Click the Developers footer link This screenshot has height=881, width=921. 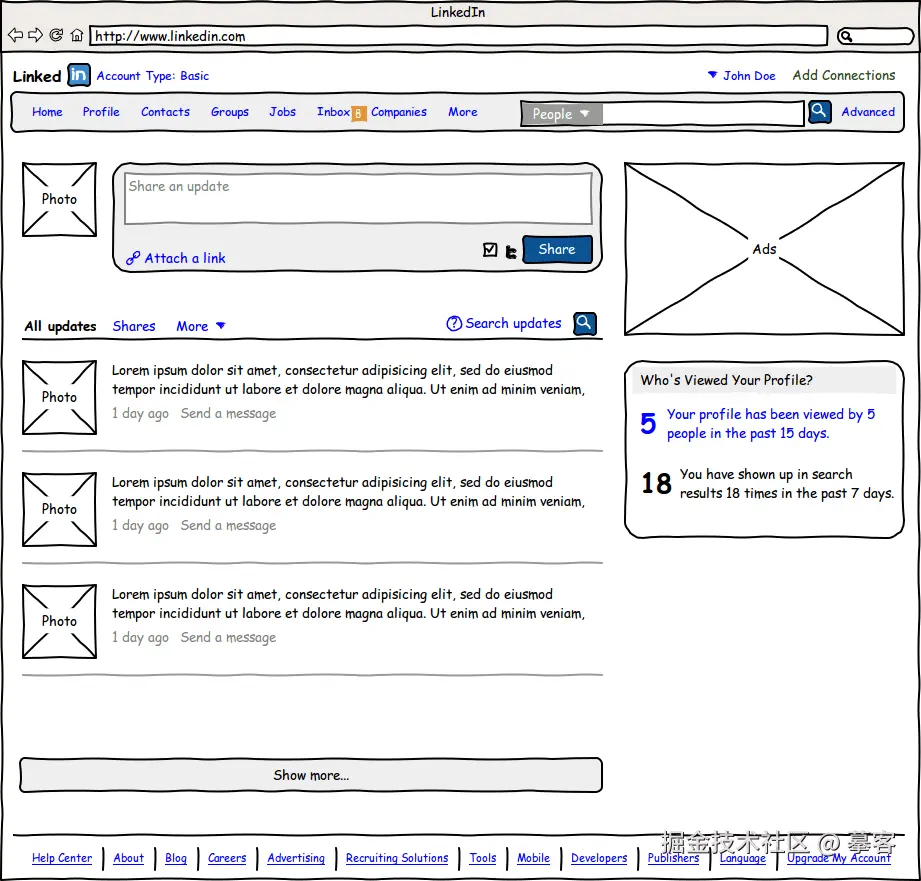(599, 858)
